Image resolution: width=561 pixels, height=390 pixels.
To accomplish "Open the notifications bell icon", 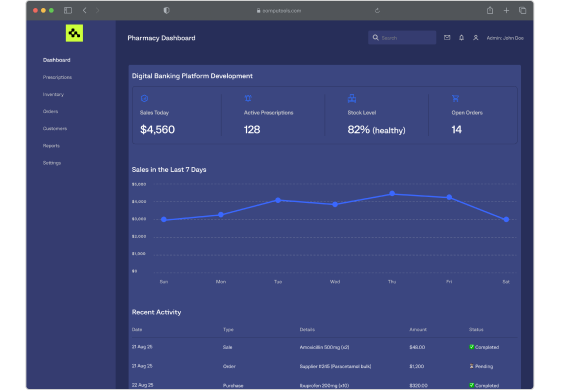I will (x=462, y=38).
